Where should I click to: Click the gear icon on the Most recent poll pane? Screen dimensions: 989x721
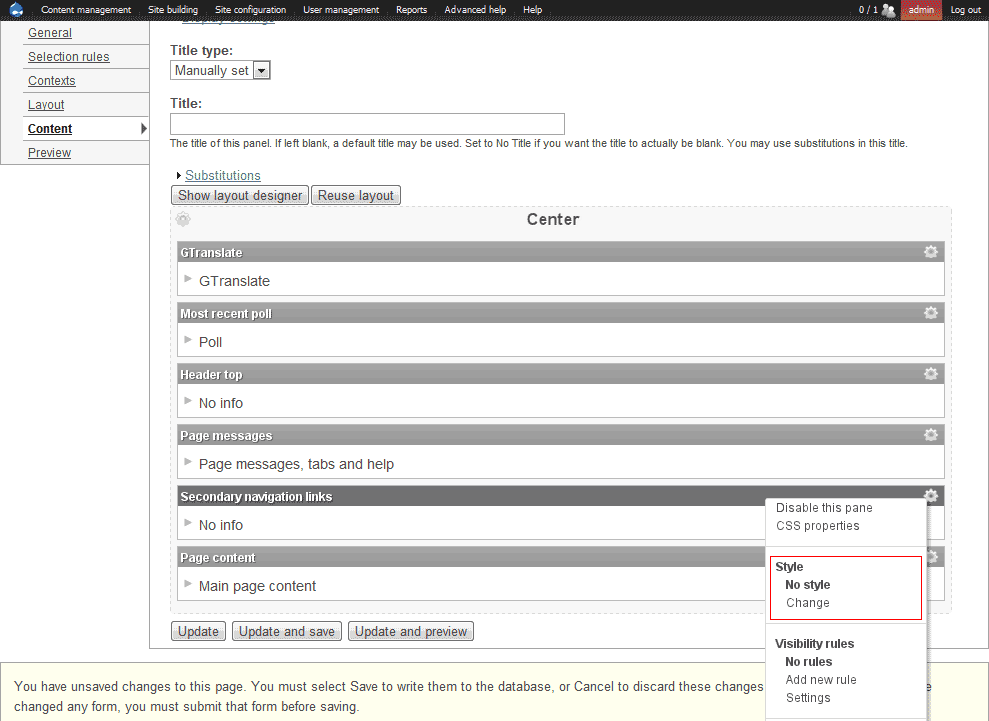click(930, 313)
